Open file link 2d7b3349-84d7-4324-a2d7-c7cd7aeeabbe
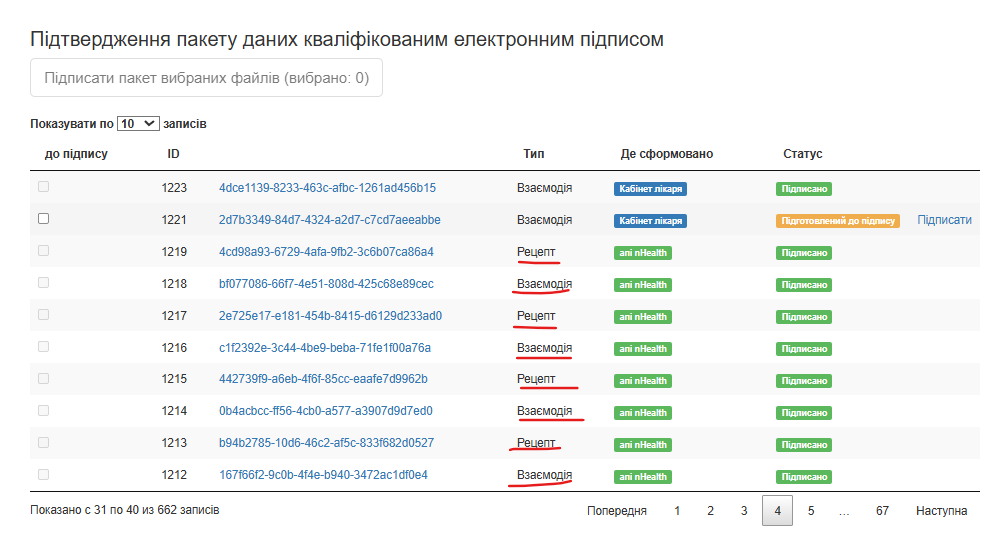 (x=329, y=220)
